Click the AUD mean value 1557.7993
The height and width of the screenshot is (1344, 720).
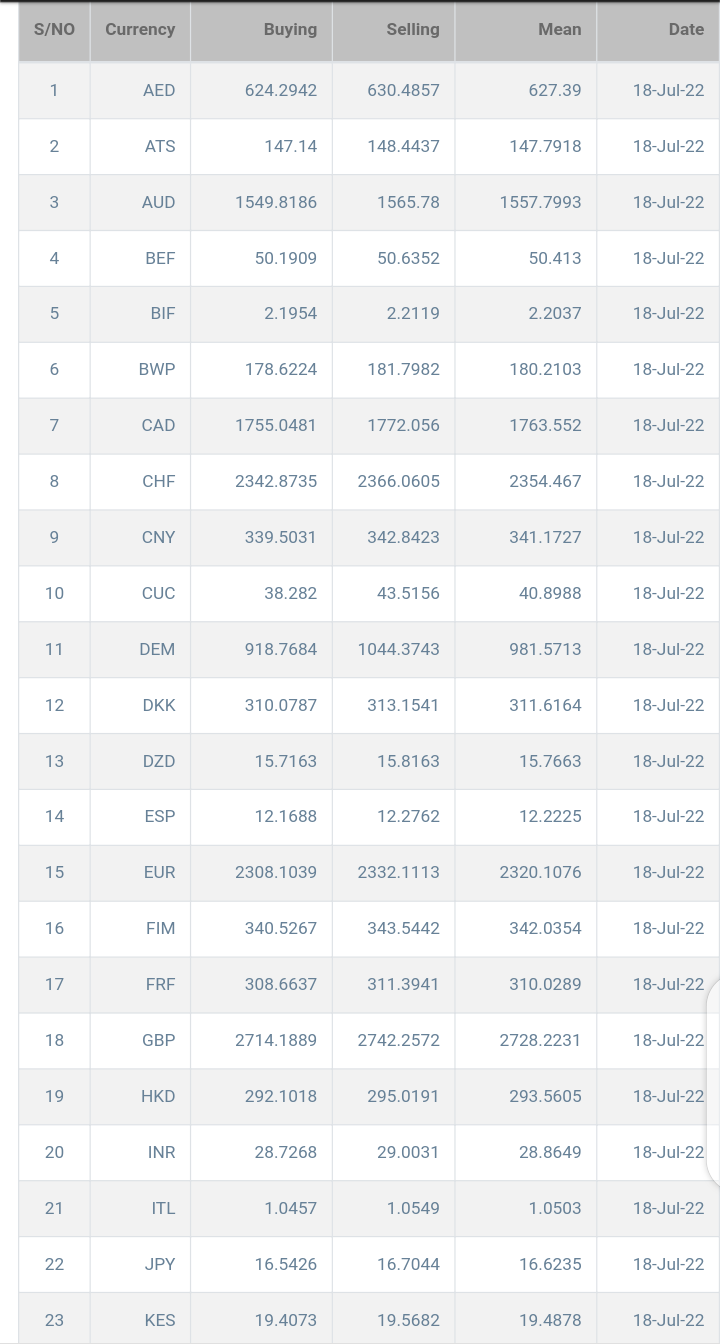point(540,202)
